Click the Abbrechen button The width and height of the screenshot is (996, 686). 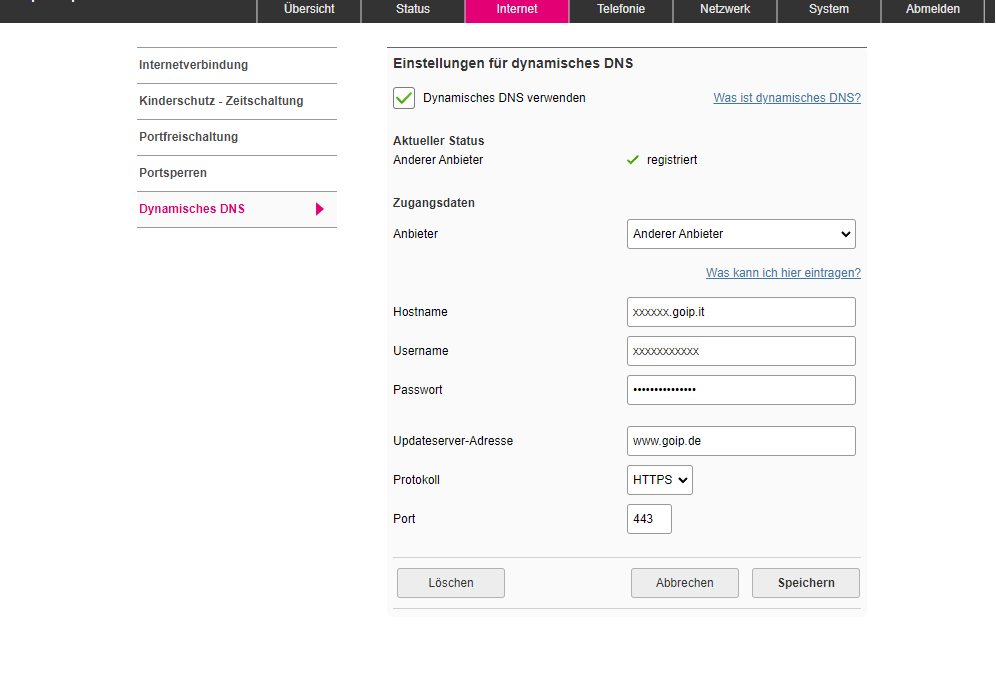pyautogui.click(x=685, y=583)
